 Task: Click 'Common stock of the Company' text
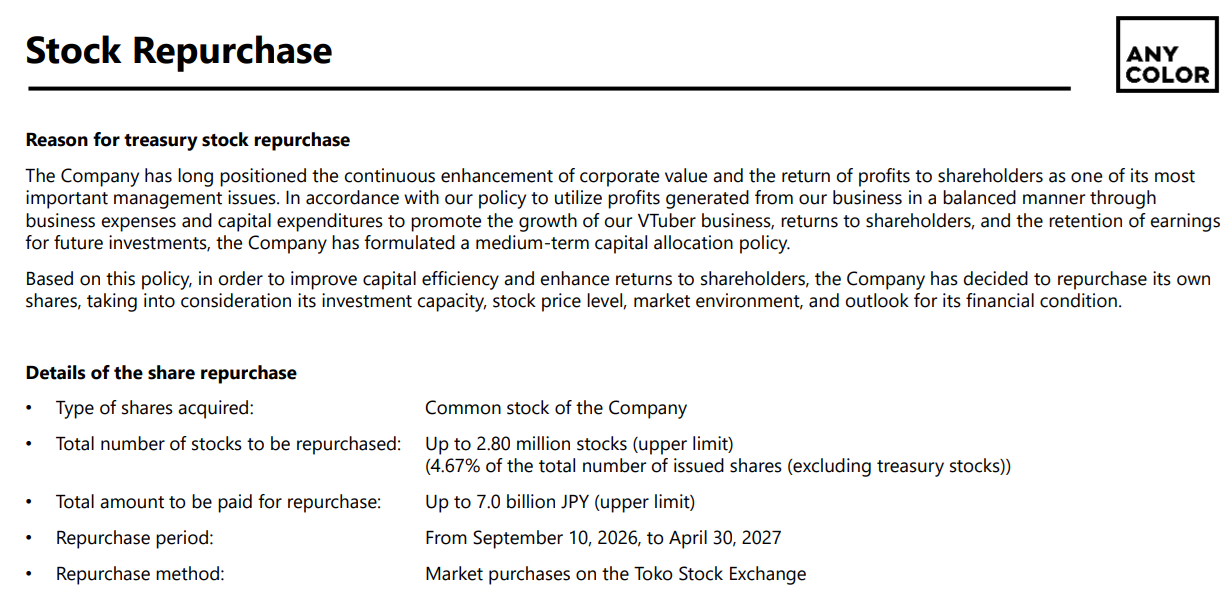[x=556, y=408]
